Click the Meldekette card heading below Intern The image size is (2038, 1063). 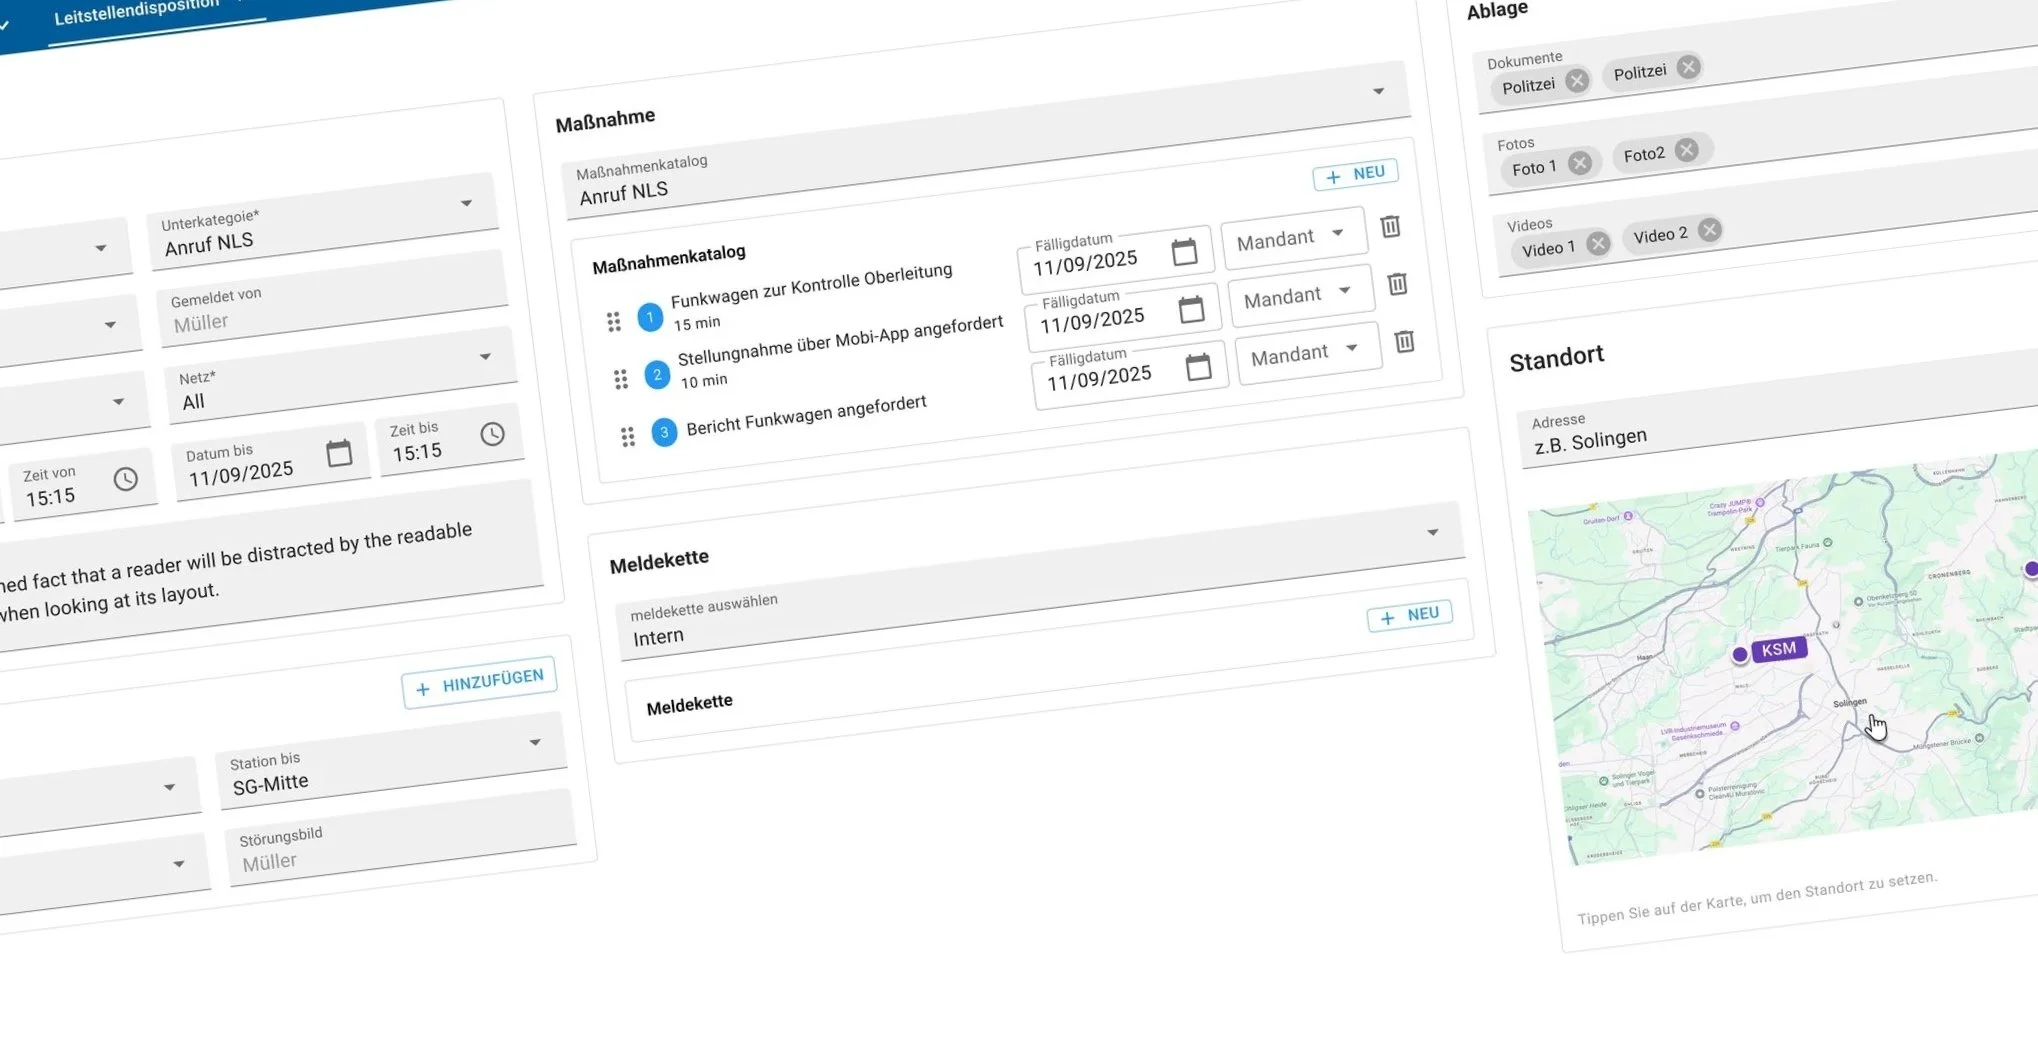pyautogui.click(x=689, y=704)
